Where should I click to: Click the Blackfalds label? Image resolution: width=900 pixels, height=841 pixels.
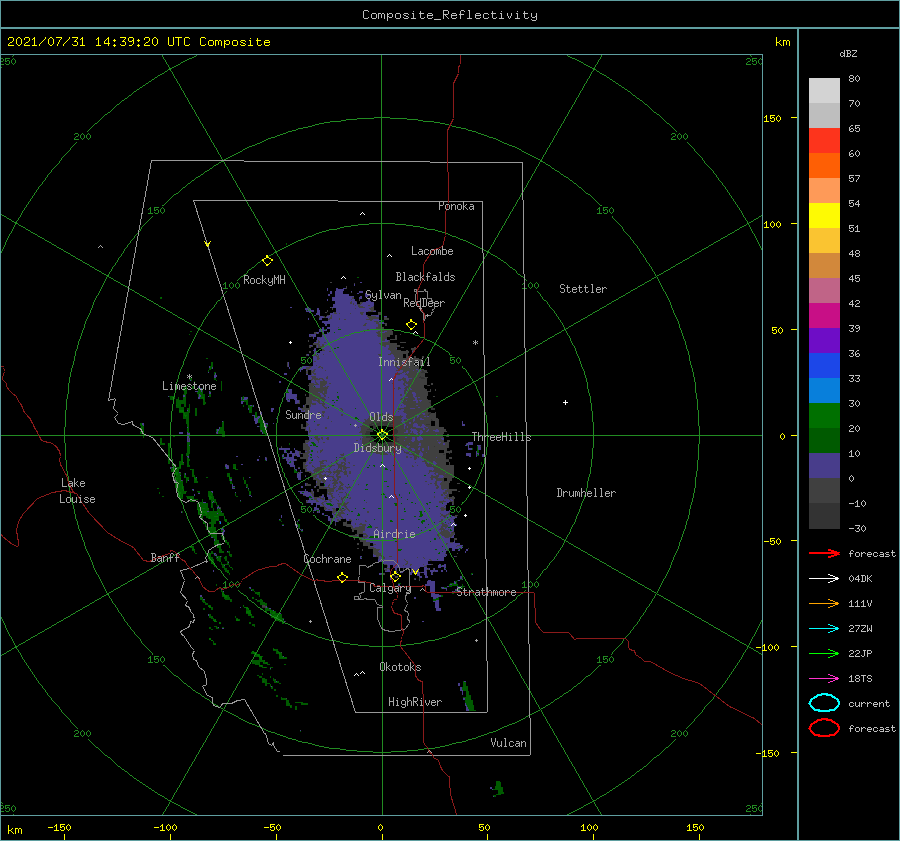(x=425, y=277)
